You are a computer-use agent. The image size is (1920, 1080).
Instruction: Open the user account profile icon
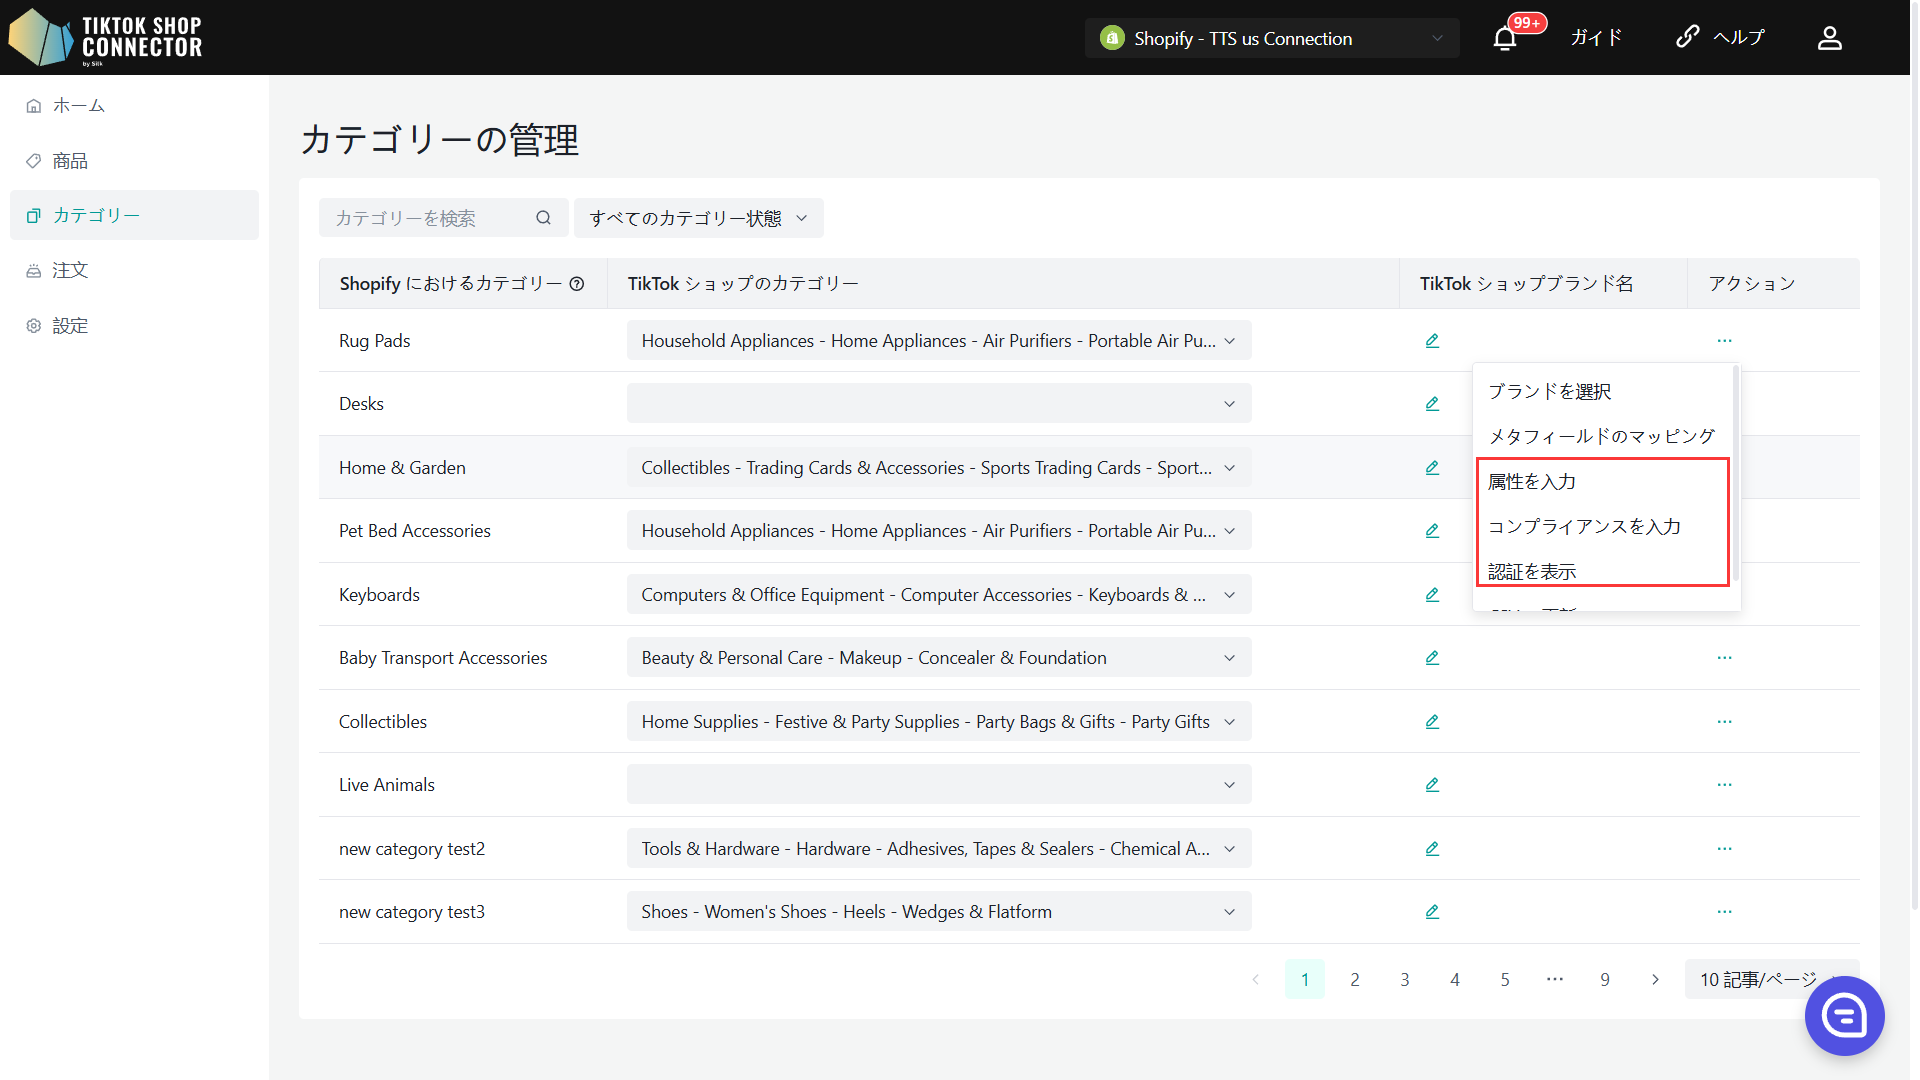1829,38
